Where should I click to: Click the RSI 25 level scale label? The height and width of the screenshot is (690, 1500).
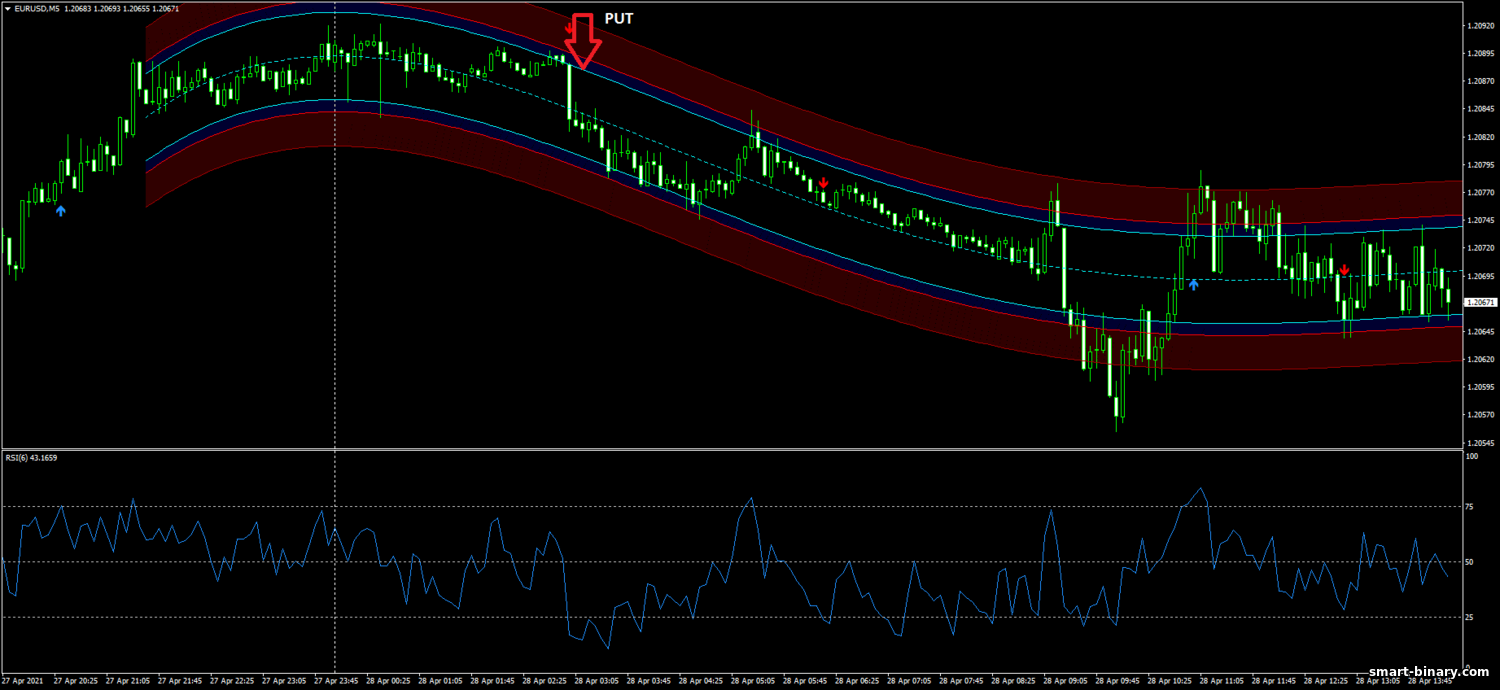coord(1471,618)
